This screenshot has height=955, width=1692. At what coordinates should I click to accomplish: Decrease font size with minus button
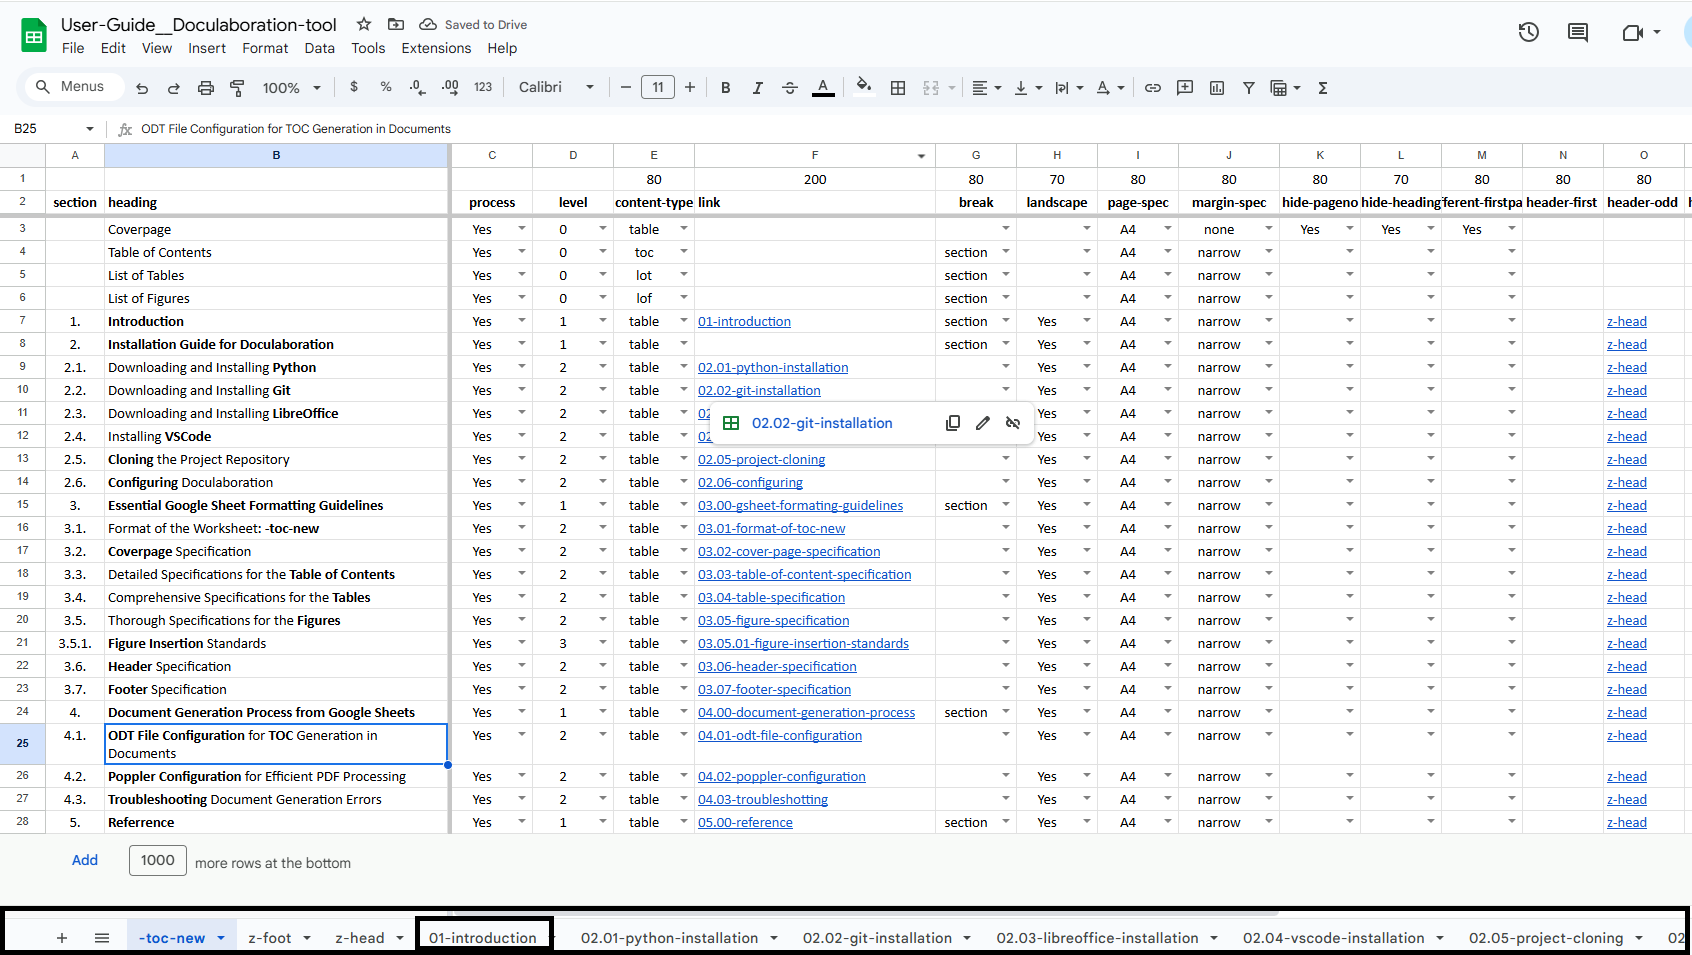[626, 87]
